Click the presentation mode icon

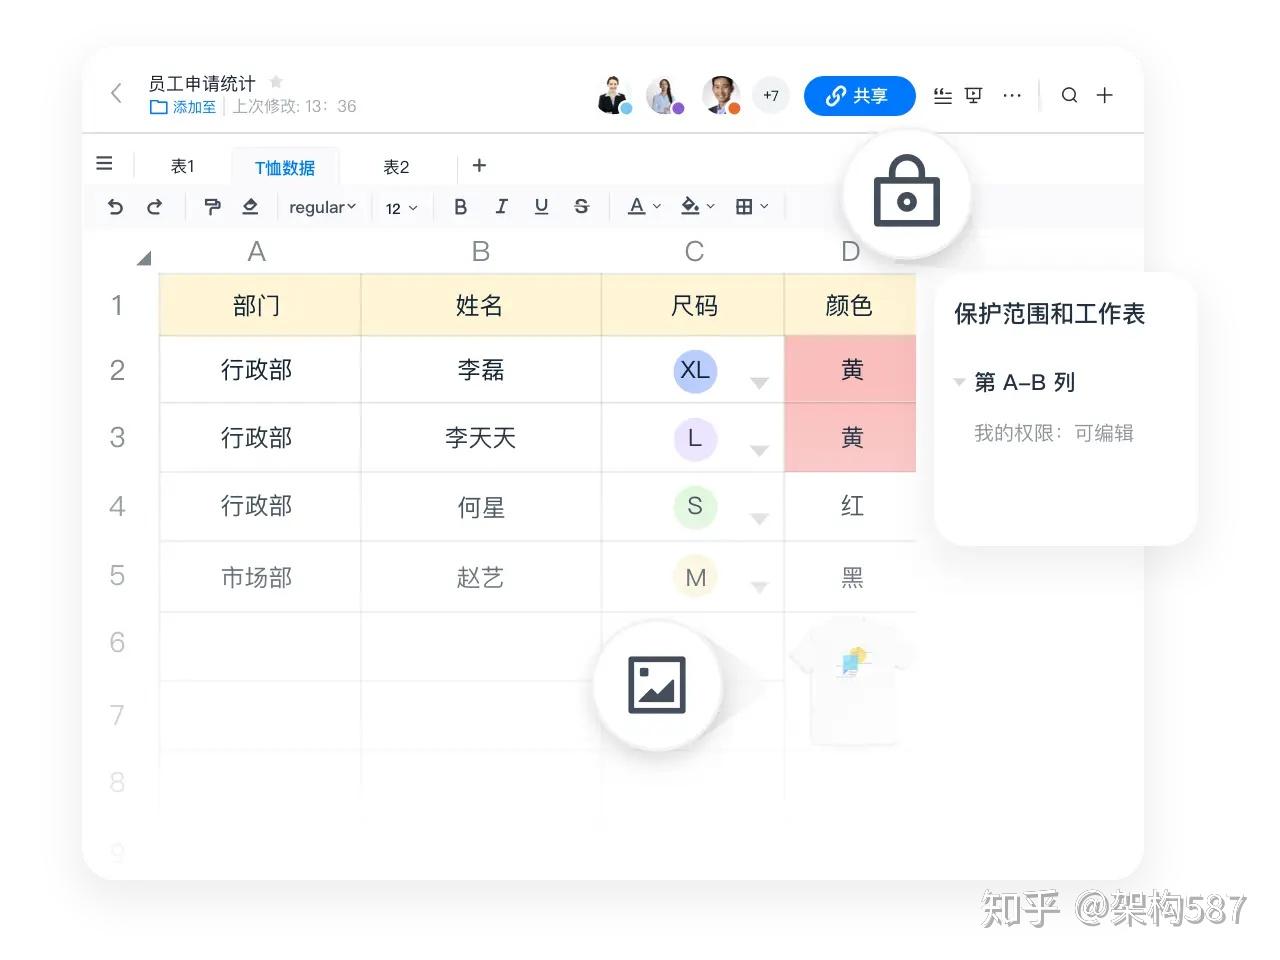click(972, 95)
